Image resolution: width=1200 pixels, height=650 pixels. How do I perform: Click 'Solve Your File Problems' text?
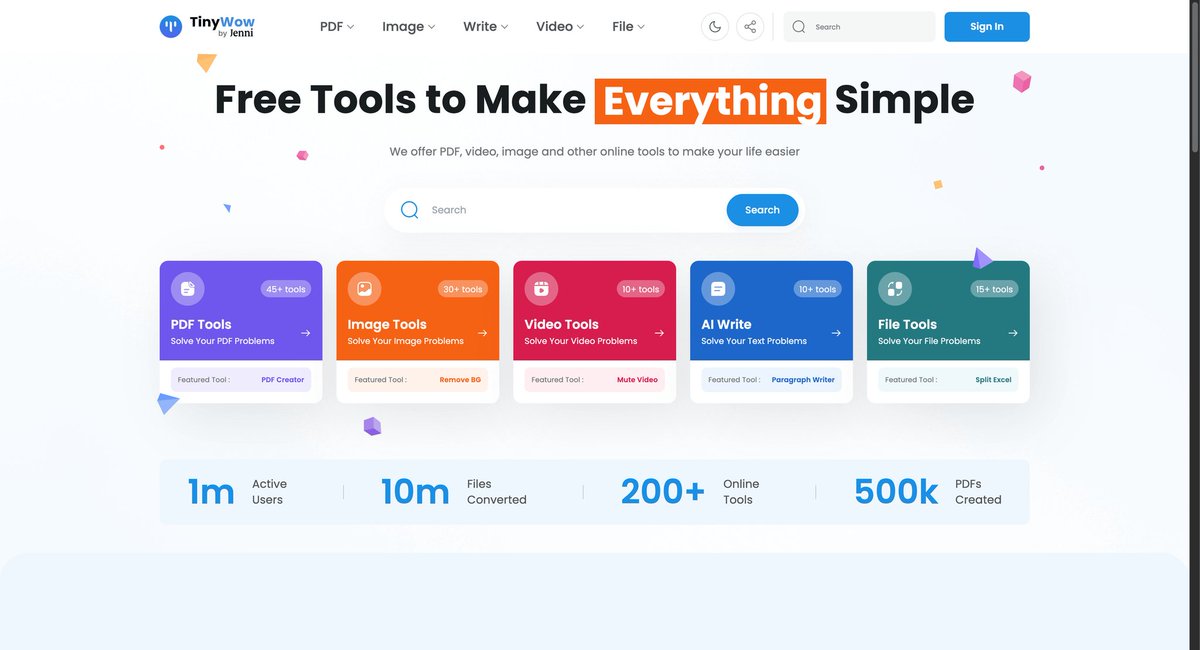(x=929, y=341)
